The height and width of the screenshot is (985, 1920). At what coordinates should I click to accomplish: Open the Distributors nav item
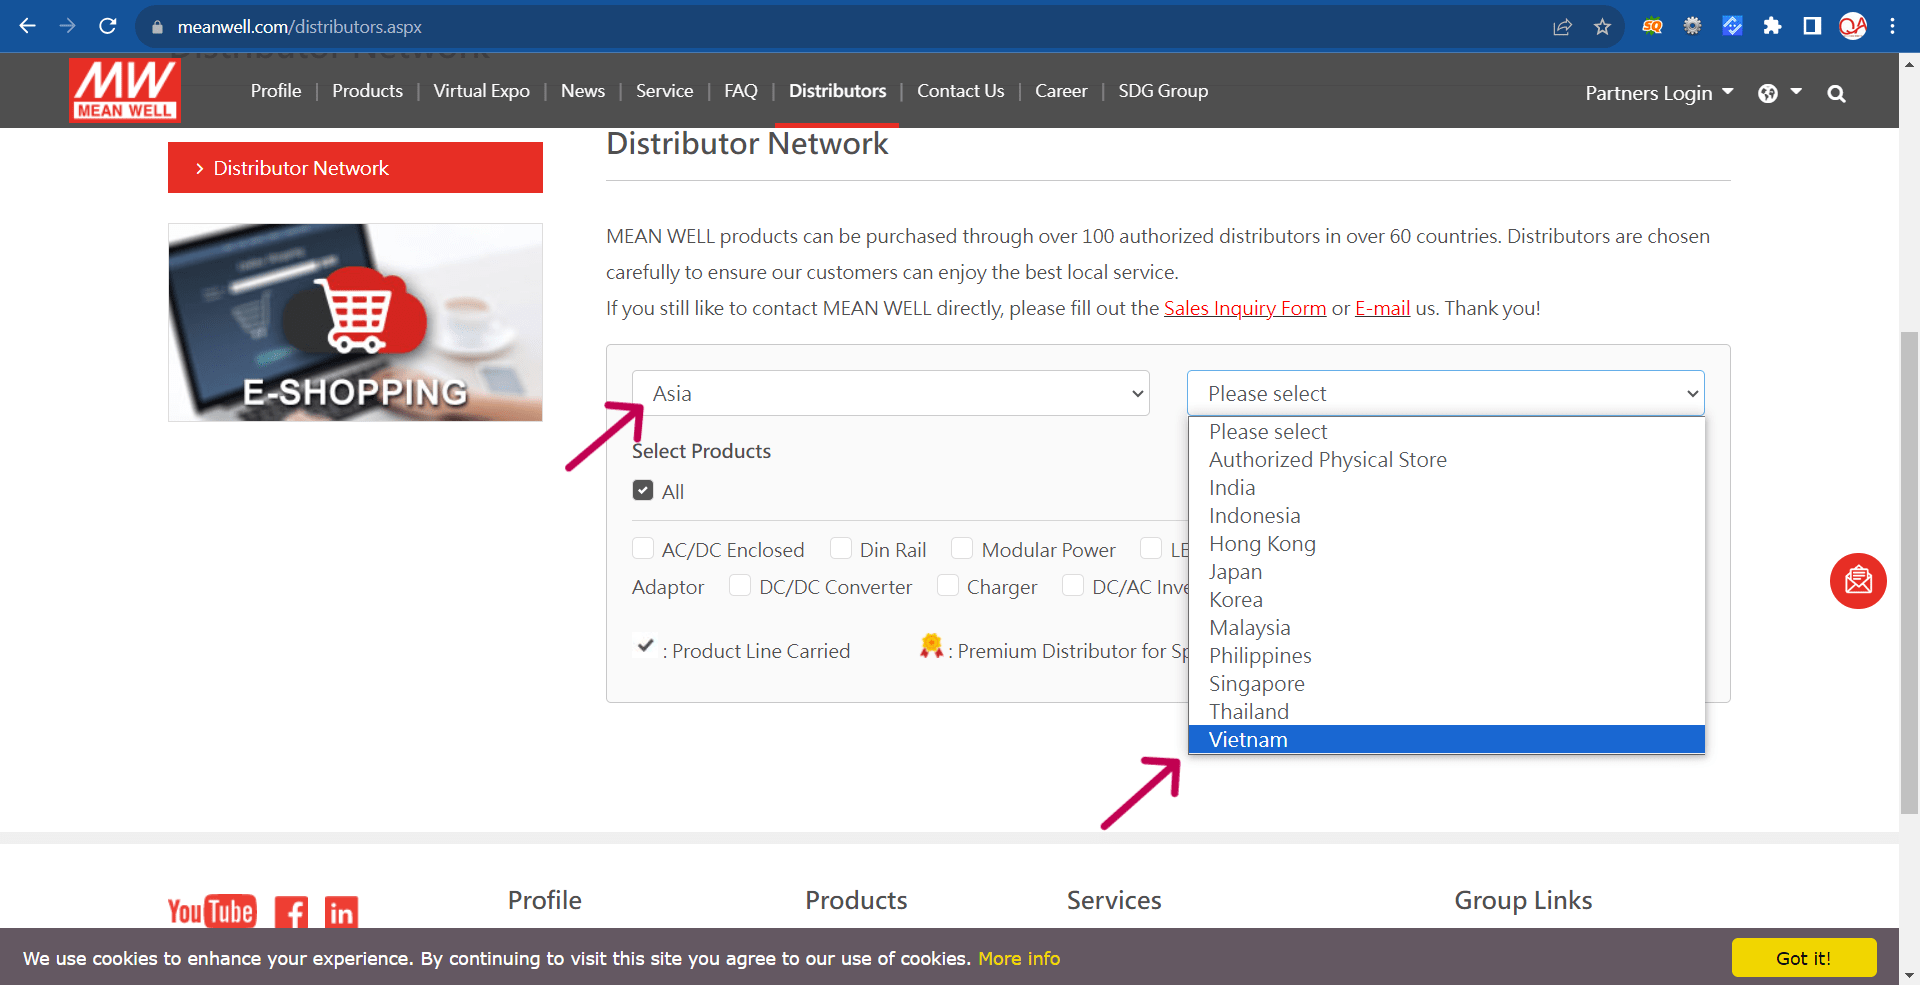click(837, 91)
